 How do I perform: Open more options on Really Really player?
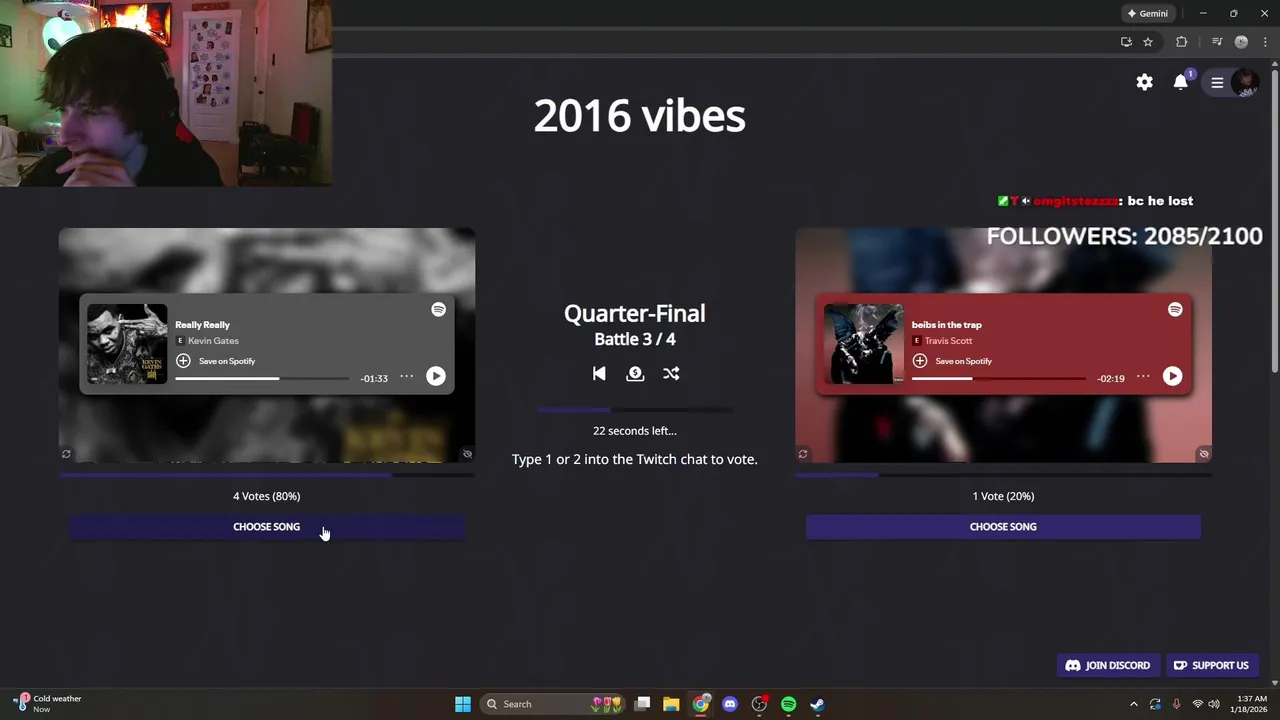coord(407,377)
